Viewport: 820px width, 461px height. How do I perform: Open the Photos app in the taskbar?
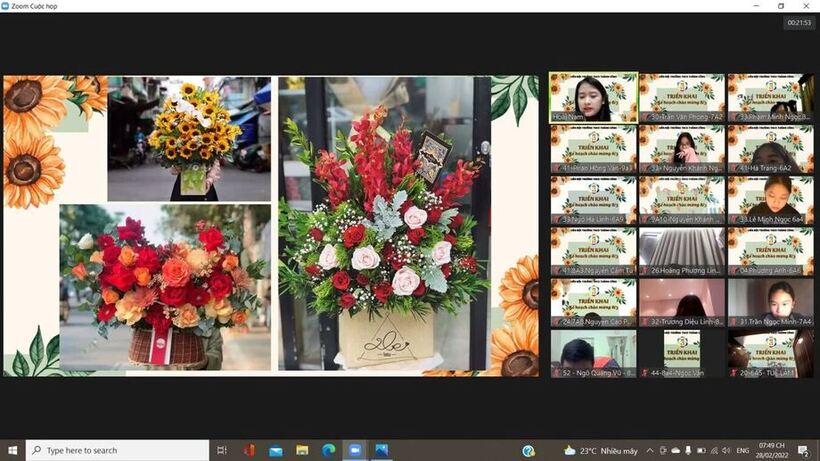tap(381, 450)
